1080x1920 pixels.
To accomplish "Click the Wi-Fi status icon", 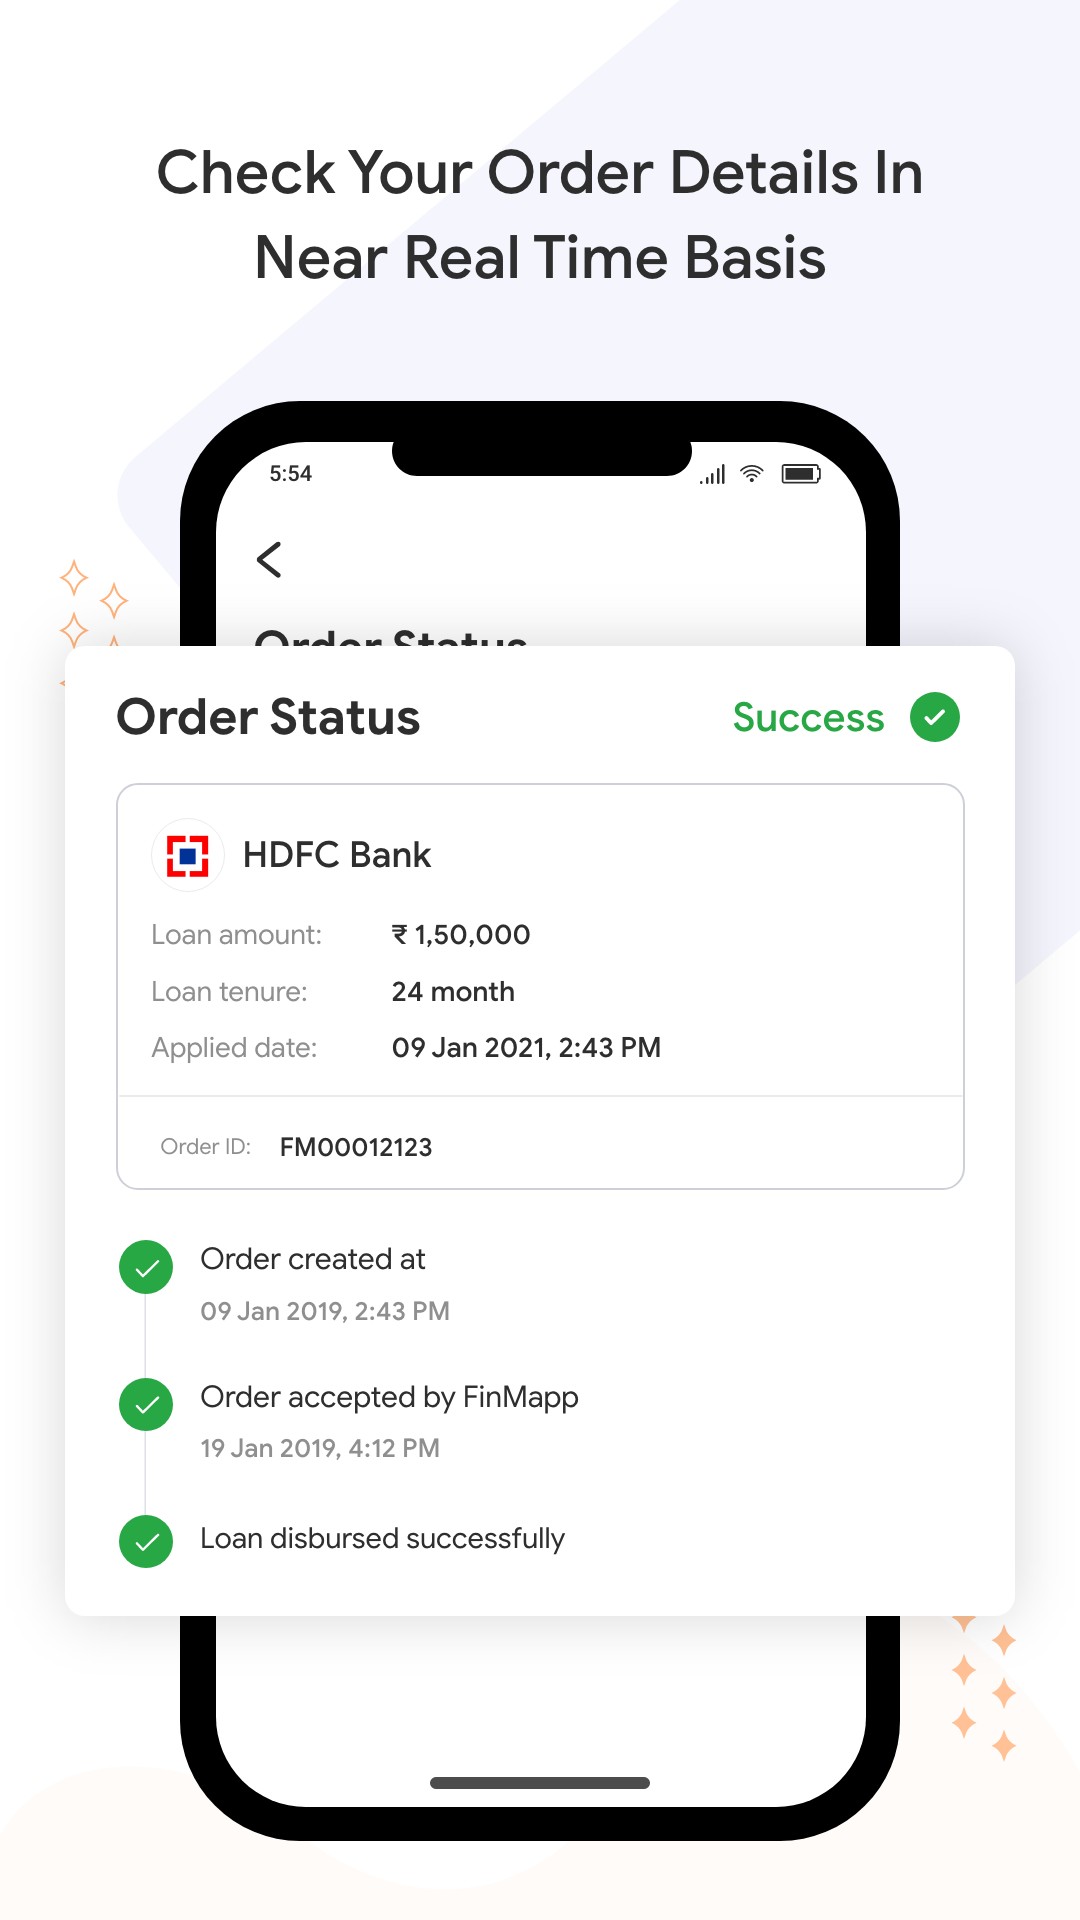I will tap(752, 474).
